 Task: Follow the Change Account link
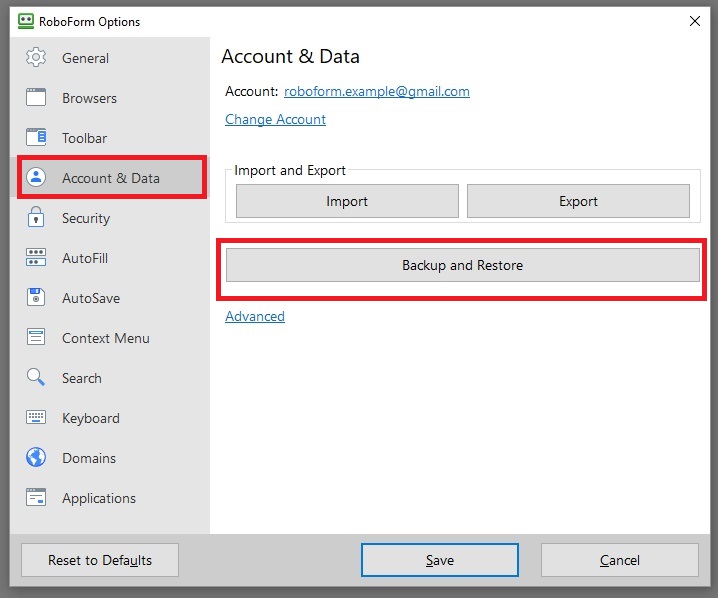pyautogui.click(x=275, y=120)
